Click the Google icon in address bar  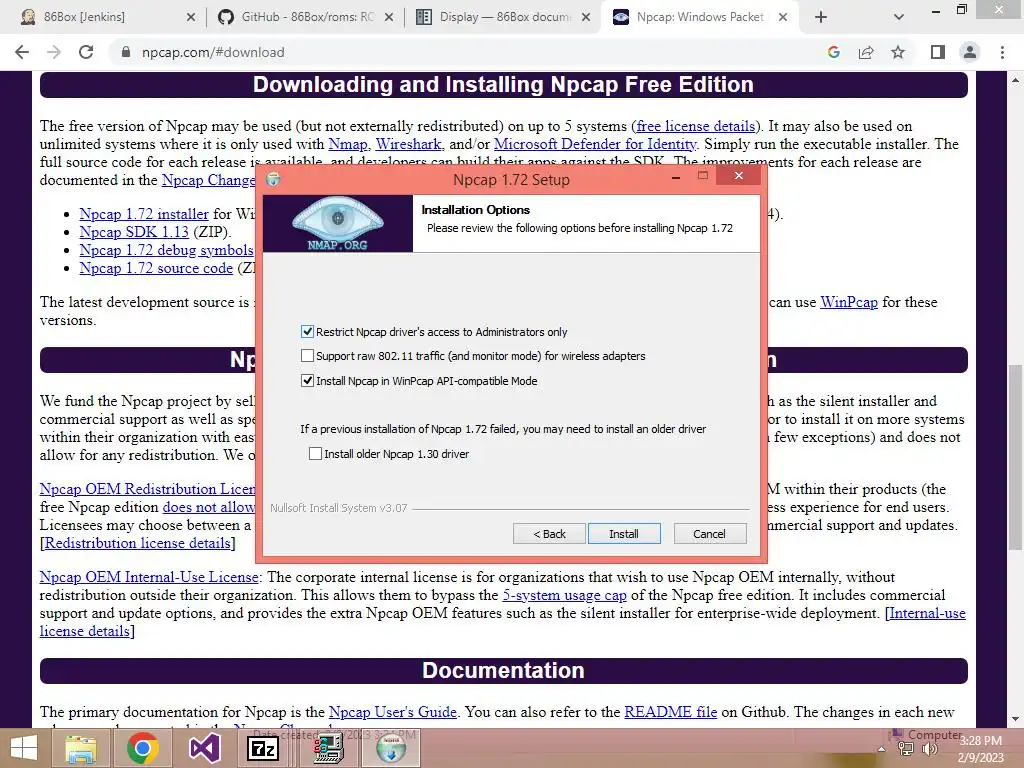(834, 52)
